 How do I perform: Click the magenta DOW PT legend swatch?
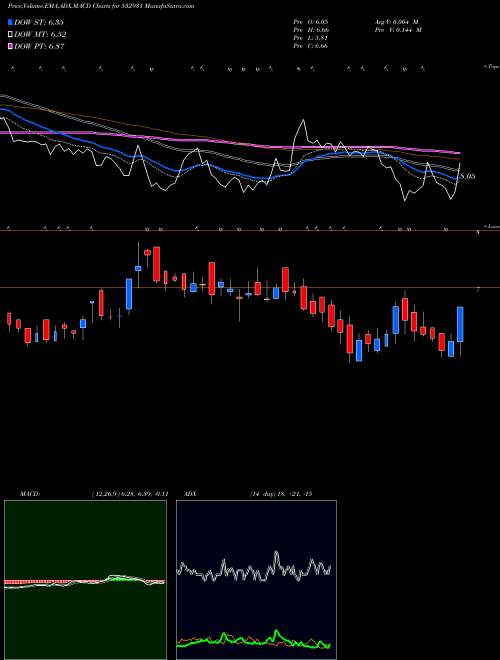(11, 47)
